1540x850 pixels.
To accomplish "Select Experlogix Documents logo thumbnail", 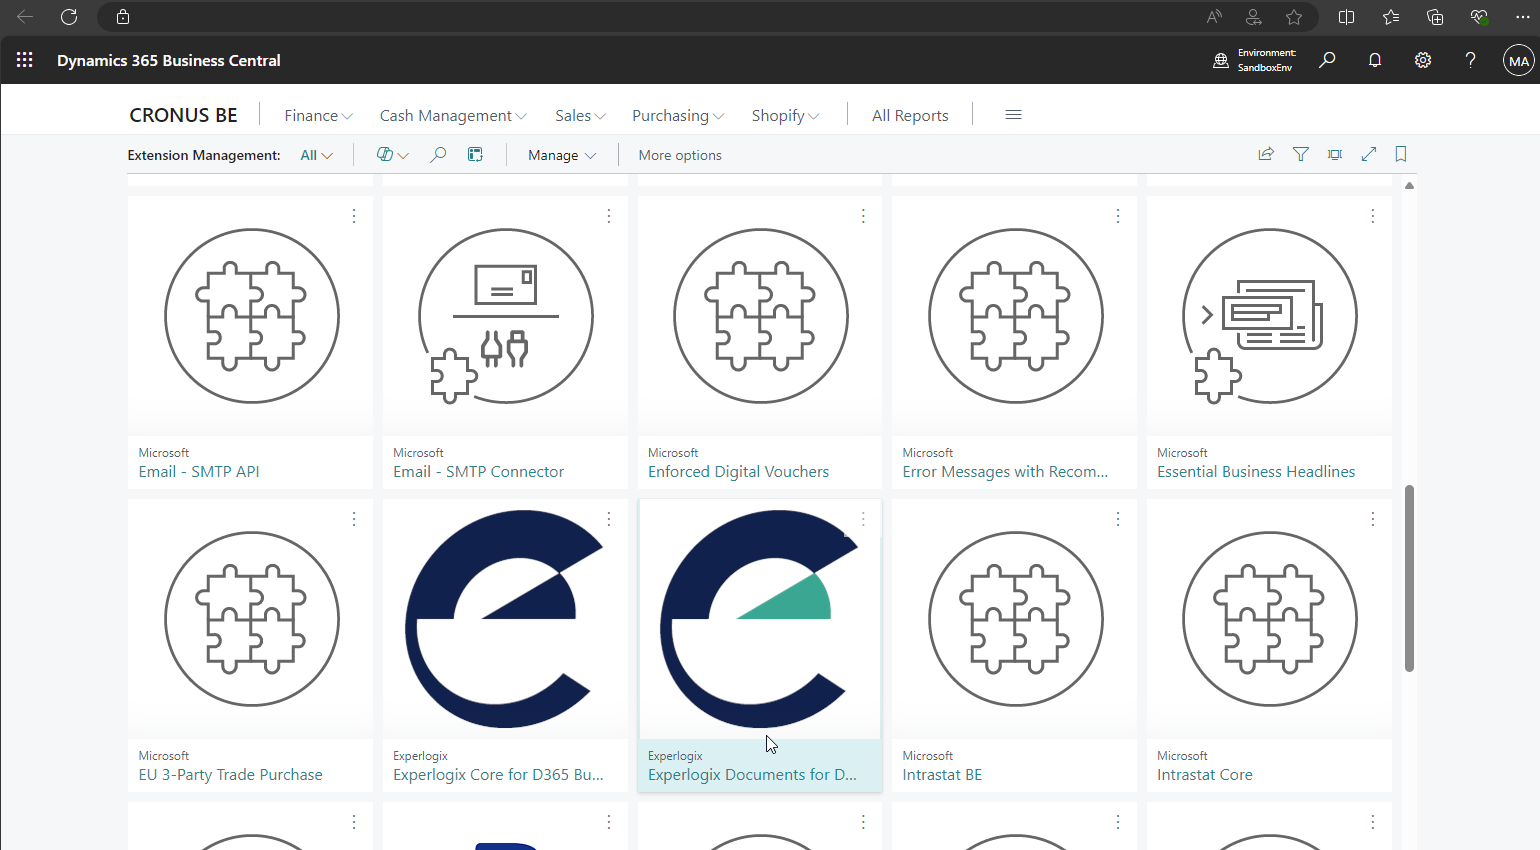I will (x=759, y=619).
